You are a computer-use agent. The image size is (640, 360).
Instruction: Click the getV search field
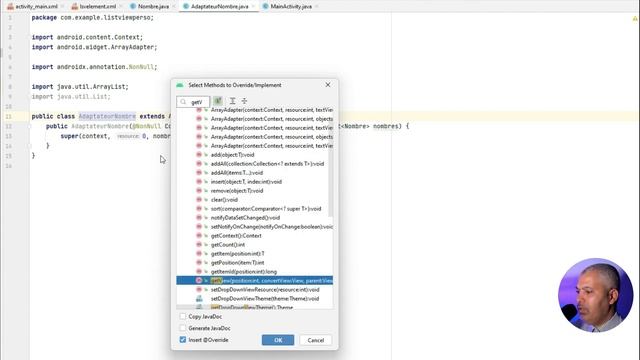(x=193, y=102)
